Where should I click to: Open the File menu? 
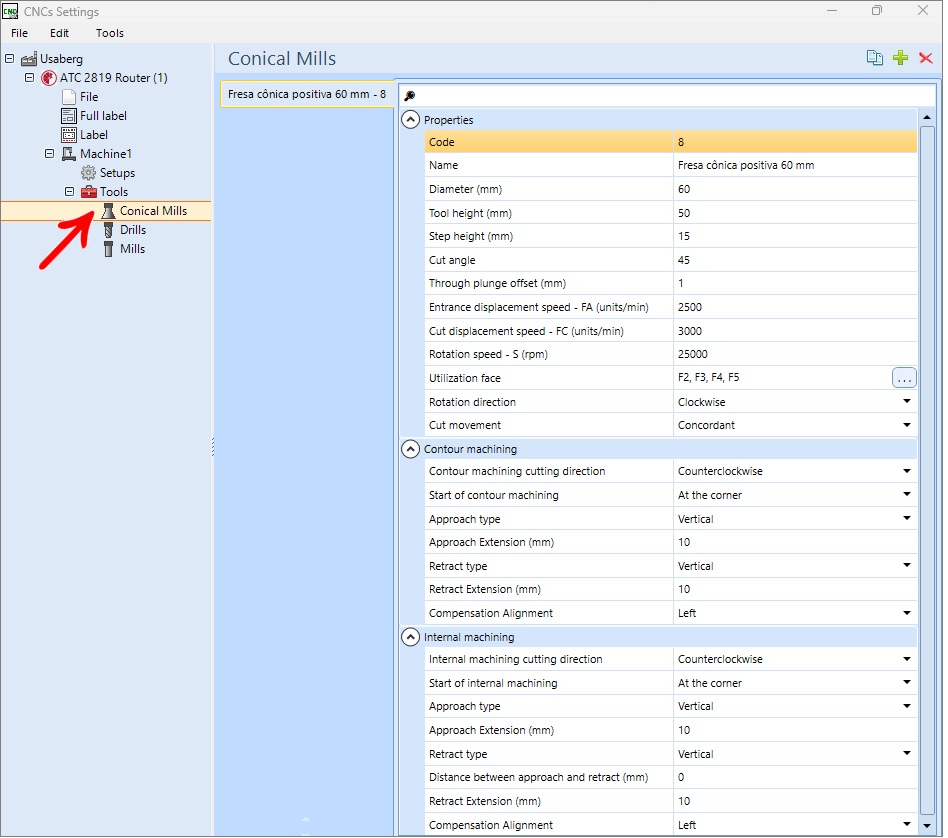tap(19, 33)
